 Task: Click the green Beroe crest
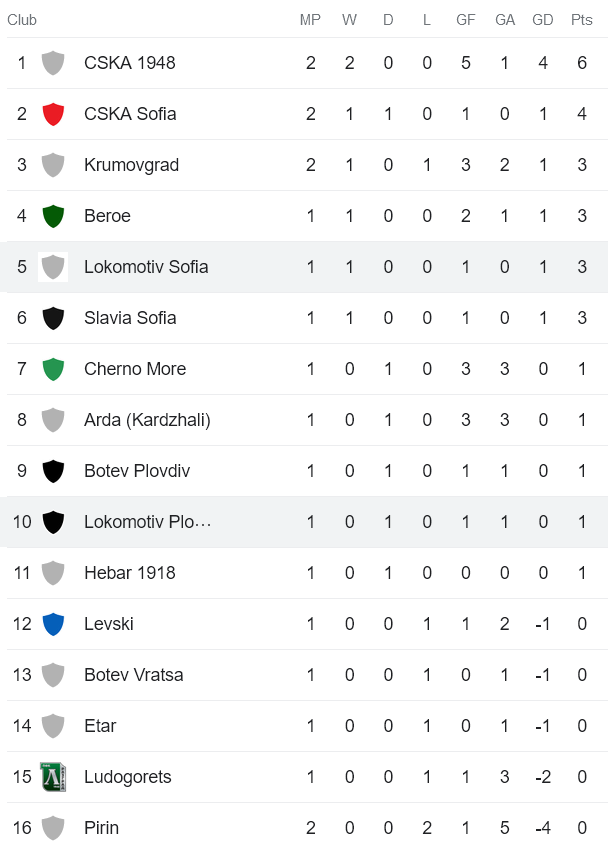click(52, 216)
